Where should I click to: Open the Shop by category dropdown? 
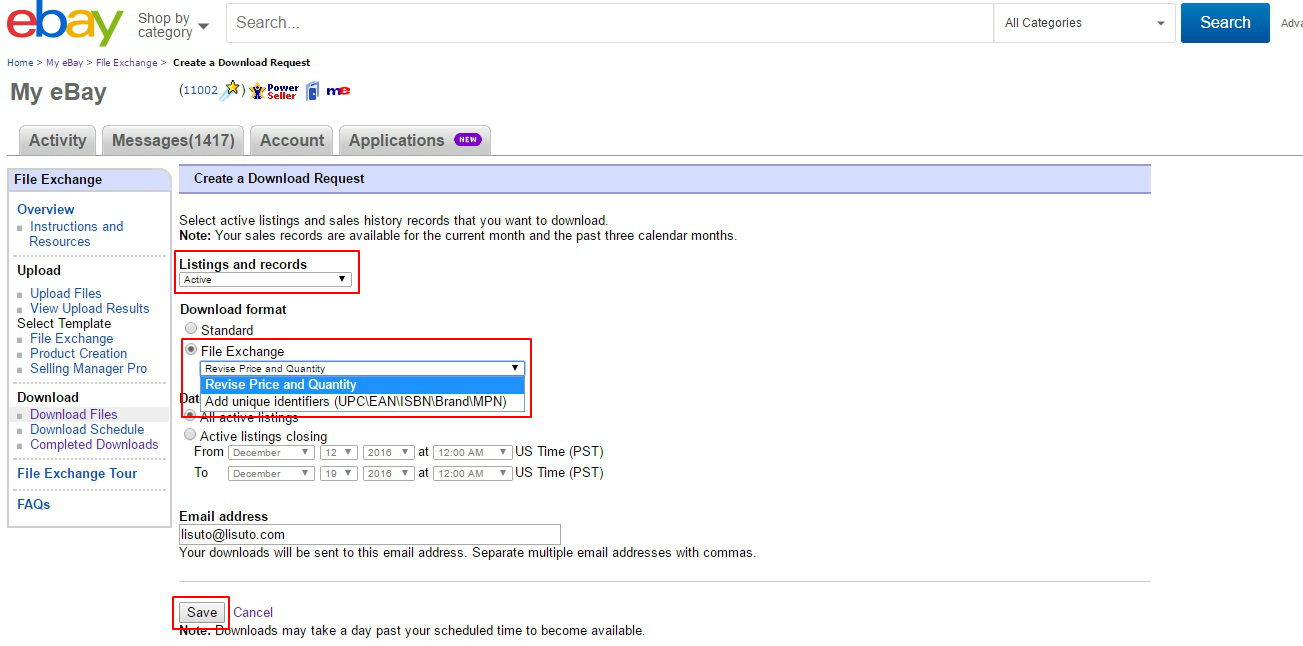173,25
